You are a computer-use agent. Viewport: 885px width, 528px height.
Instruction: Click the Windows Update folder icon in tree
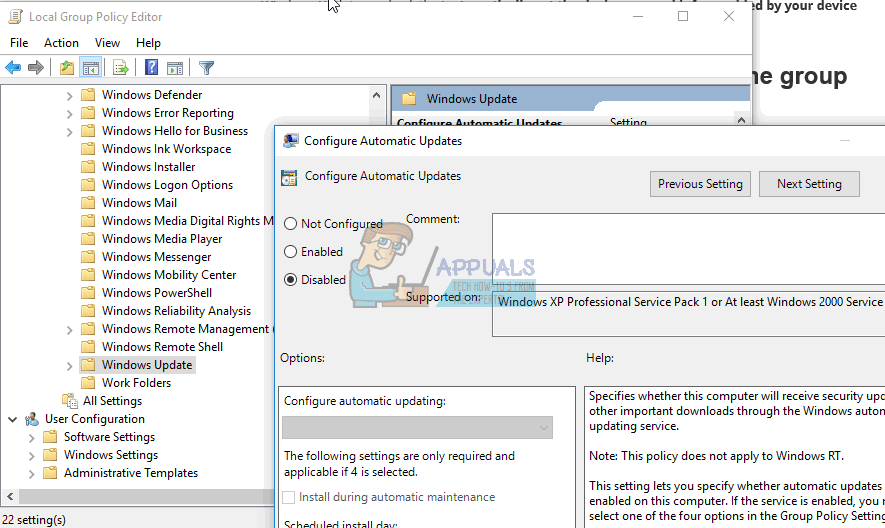tap(88, 365)
